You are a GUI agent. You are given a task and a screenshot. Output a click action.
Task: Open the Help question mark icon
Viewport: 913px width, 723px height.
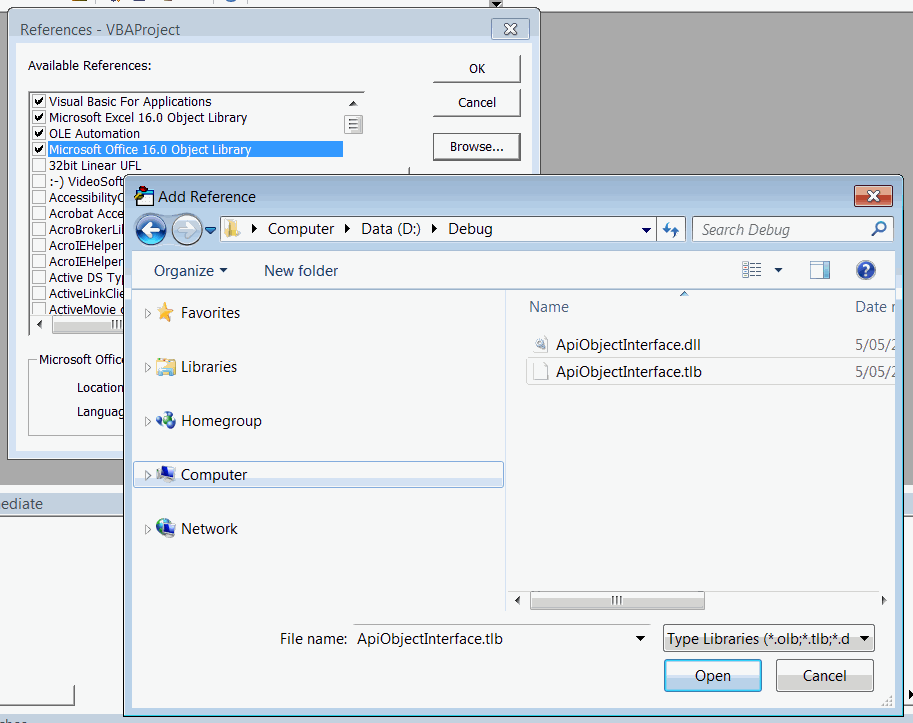pyautogui.click(x=866, y=270)
